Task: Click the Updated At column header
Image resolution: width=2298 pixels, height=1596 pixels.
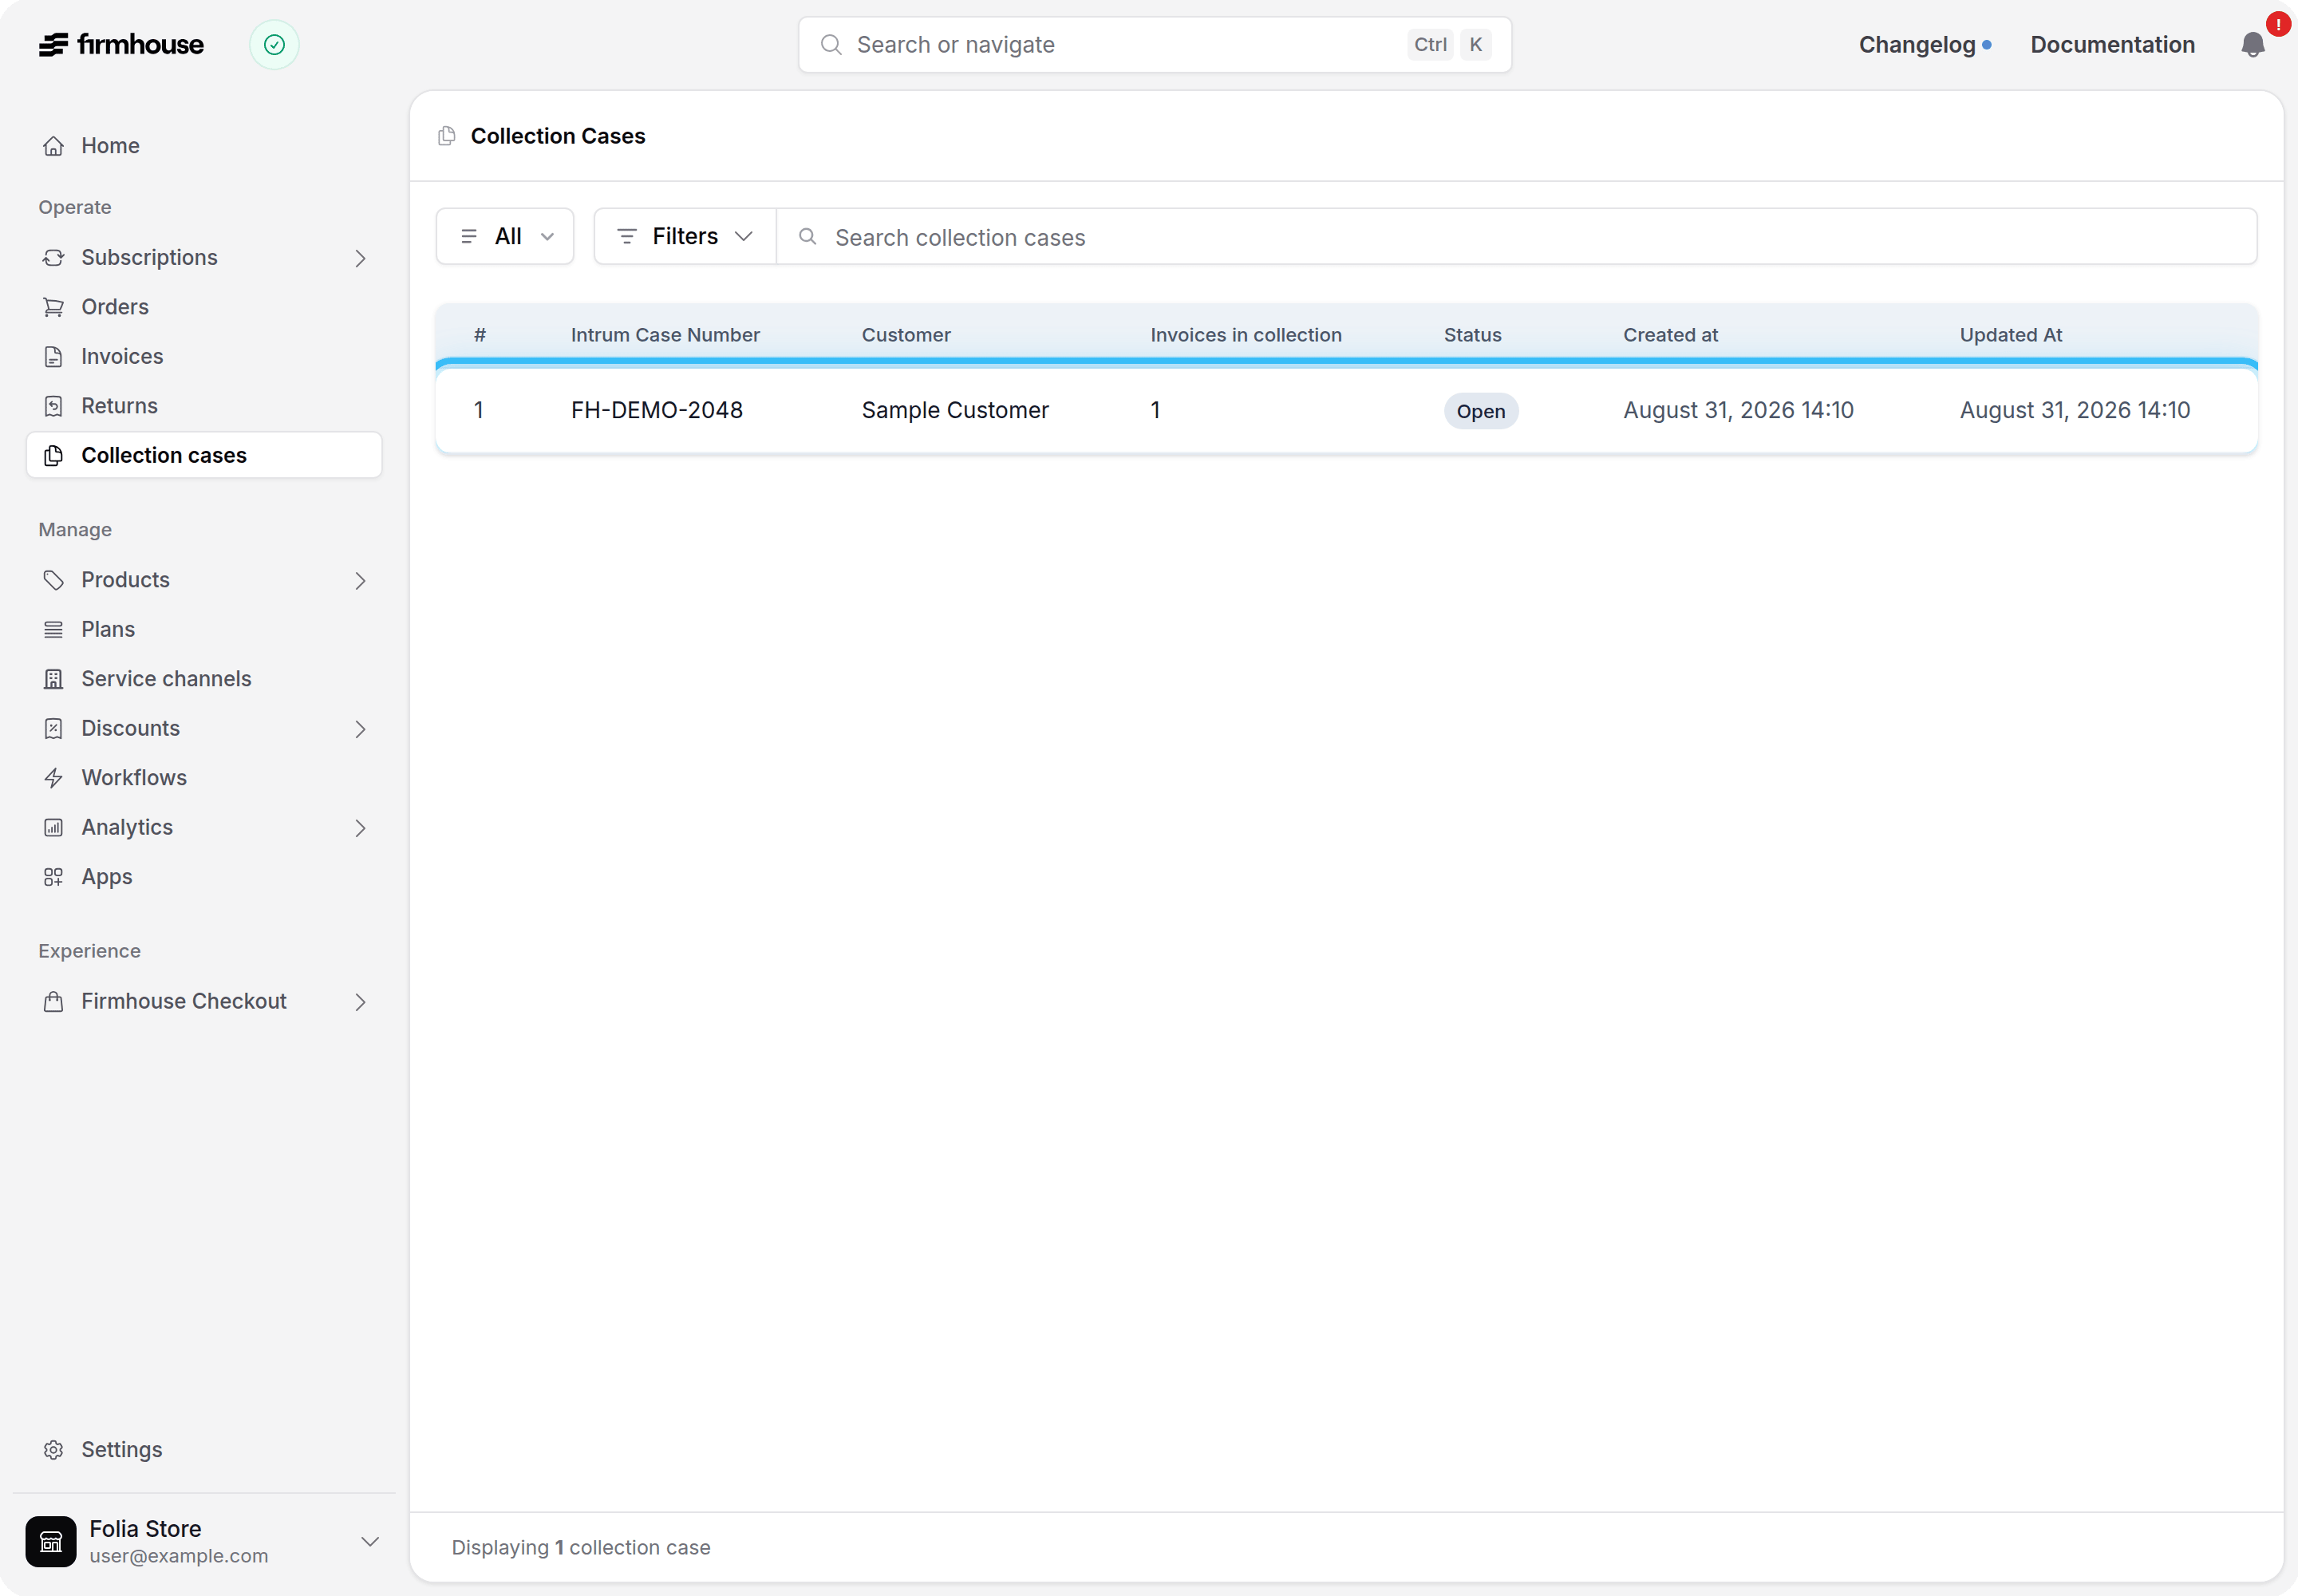Action: [x=2010, y=335]
